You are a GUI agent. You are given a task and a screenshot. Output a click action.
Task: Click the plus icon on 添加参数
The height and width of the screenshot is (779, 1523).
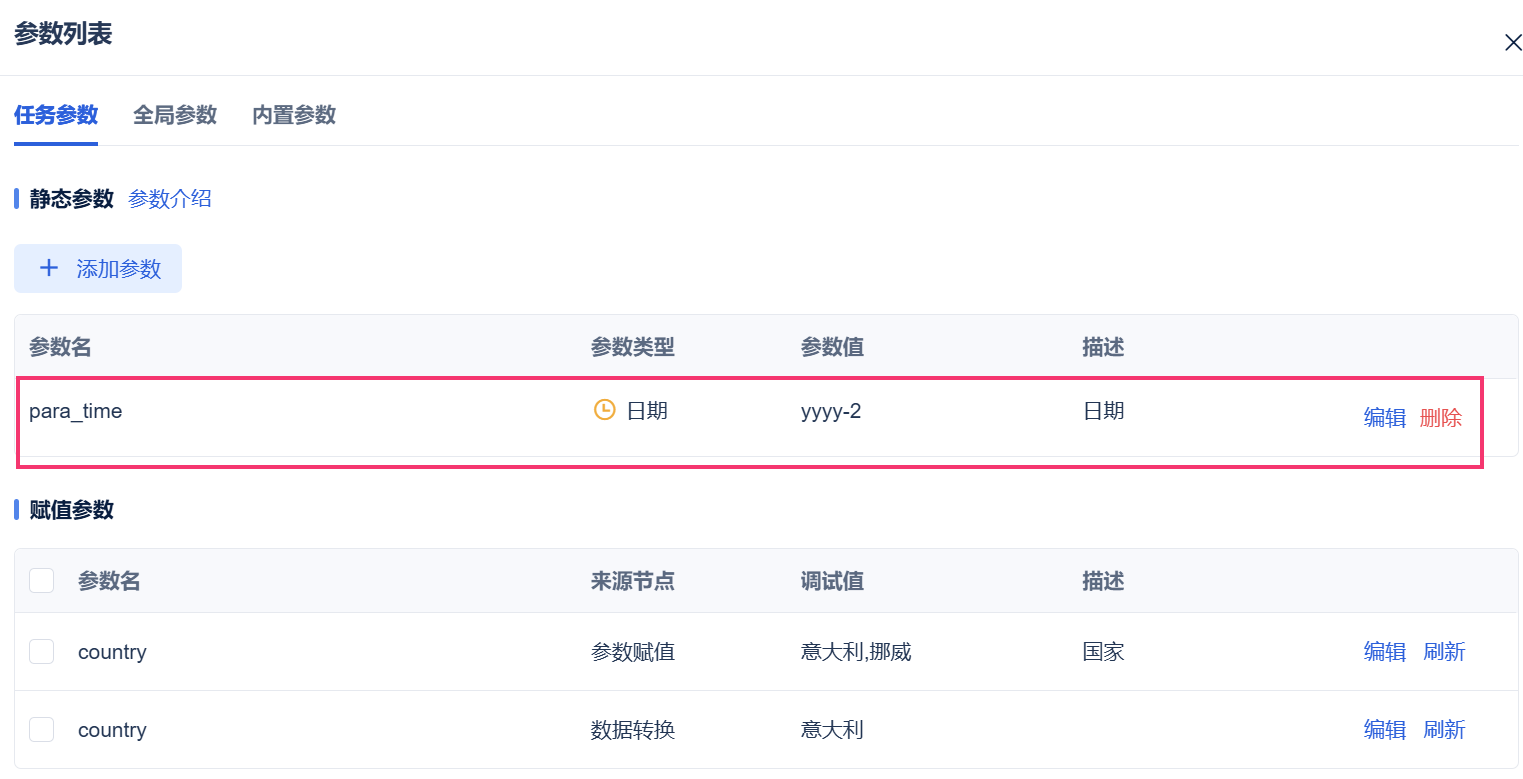pos(48,269)
